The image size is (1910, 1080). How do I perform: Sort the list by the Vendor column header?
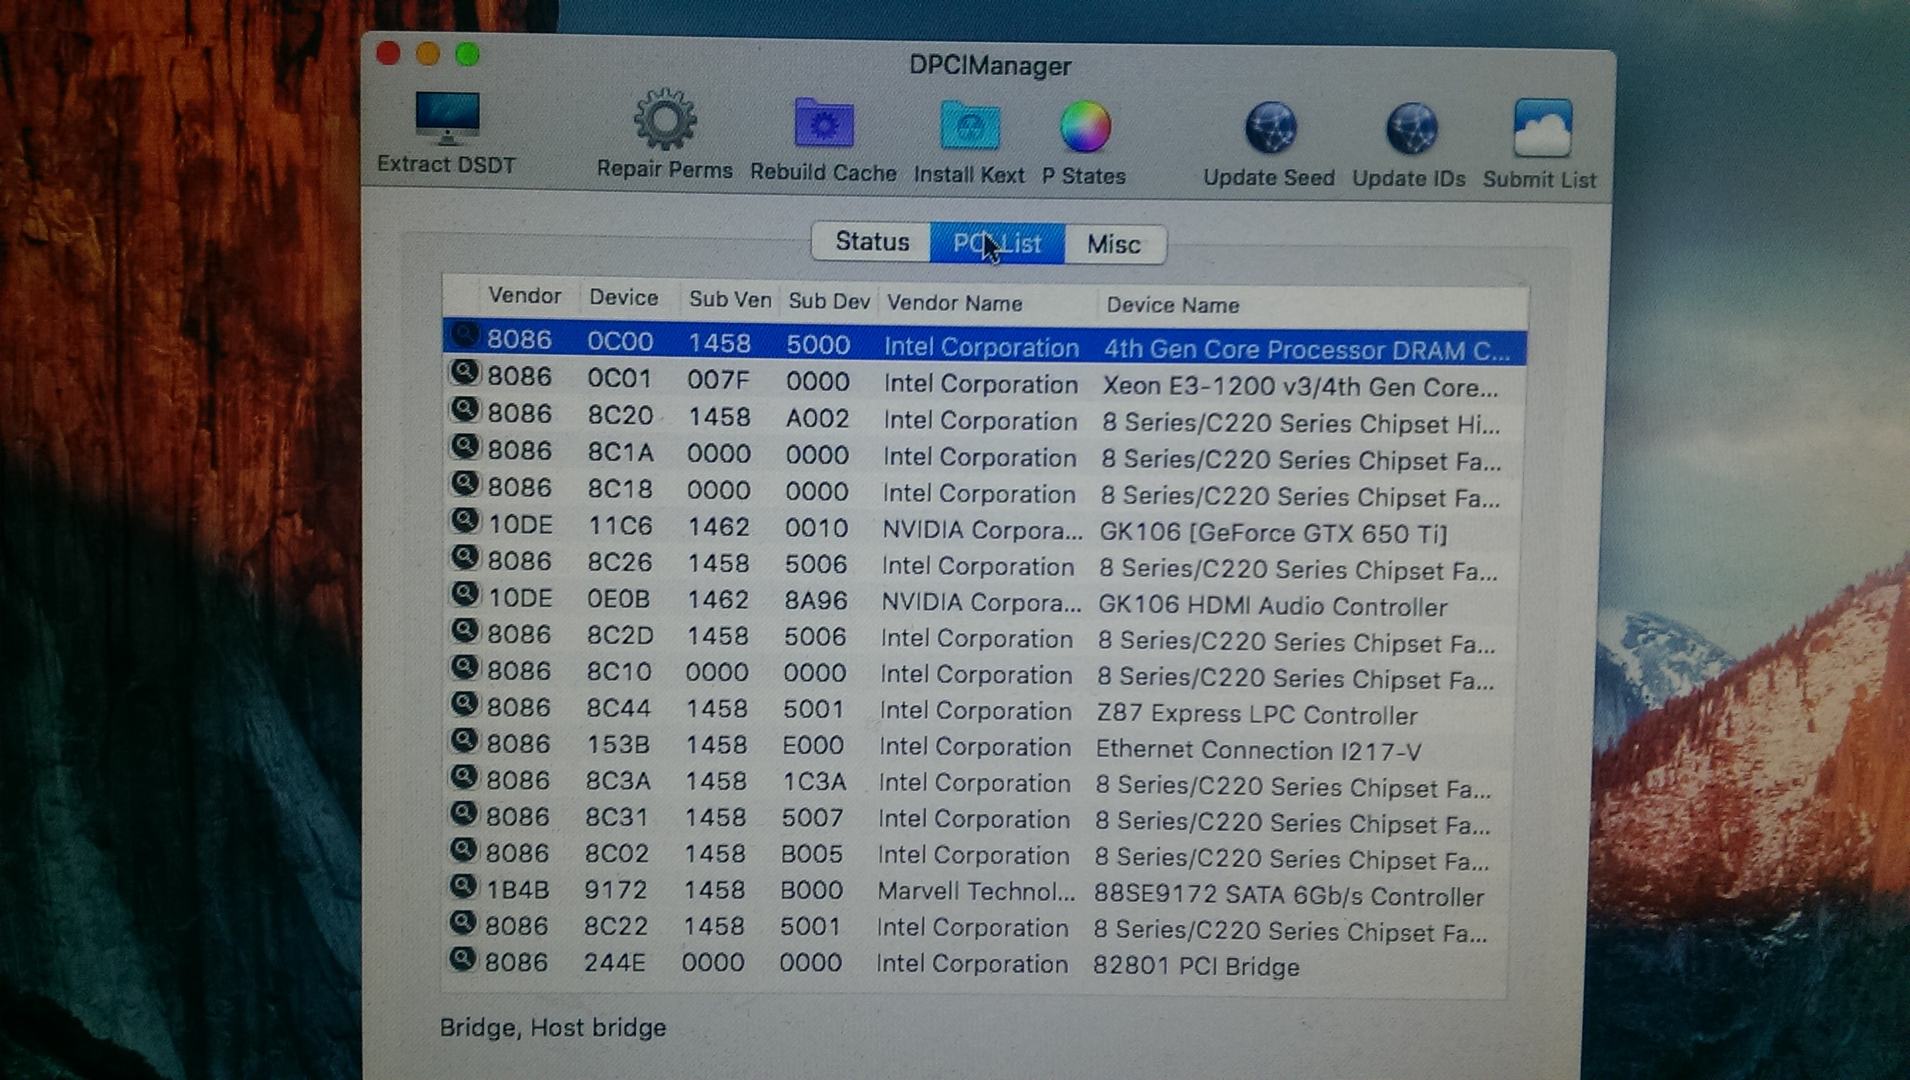[525, 296]
